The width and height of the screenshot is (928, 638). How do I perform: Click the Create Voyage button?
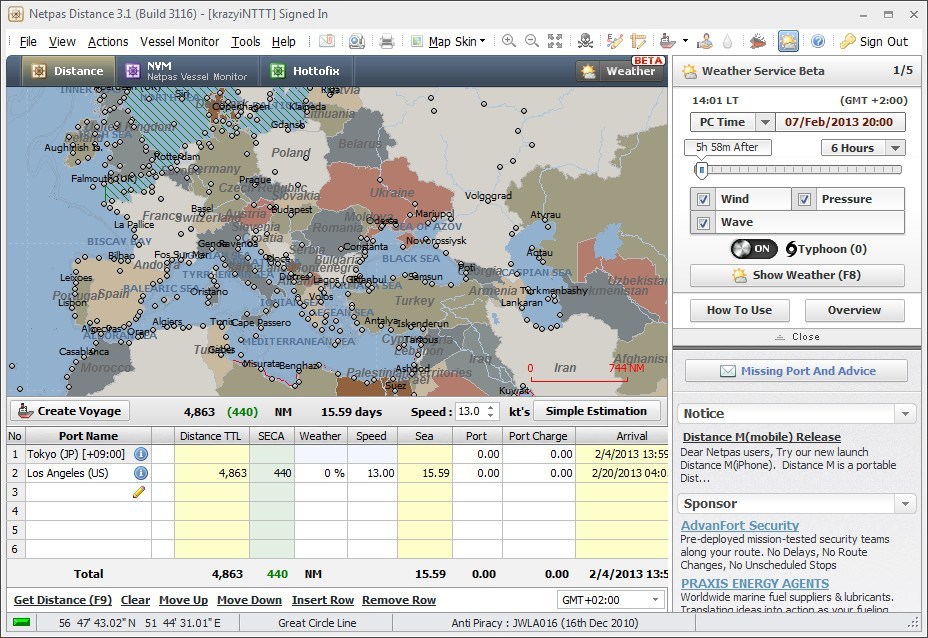70,411
